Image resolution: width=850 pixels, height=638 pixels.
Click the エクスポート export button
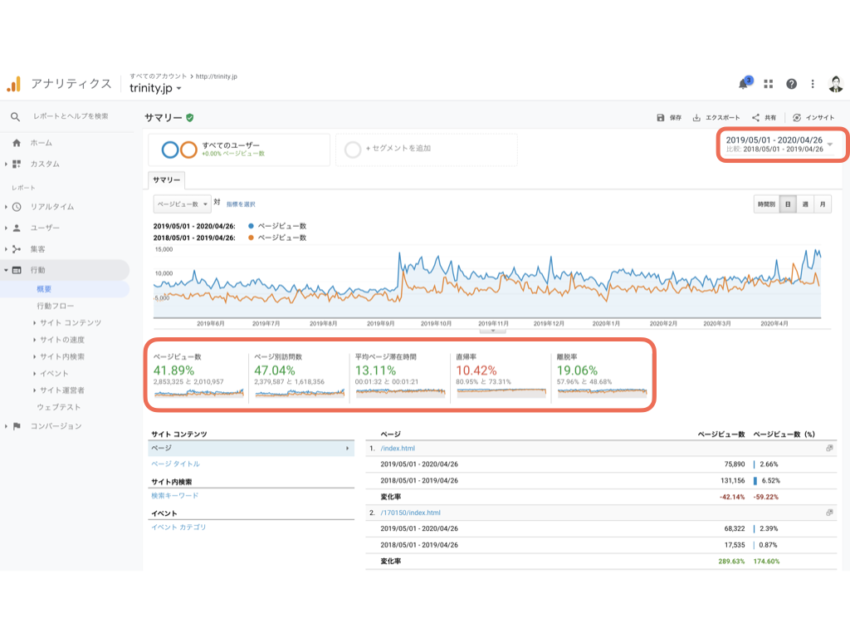click(x=716, y=117)
